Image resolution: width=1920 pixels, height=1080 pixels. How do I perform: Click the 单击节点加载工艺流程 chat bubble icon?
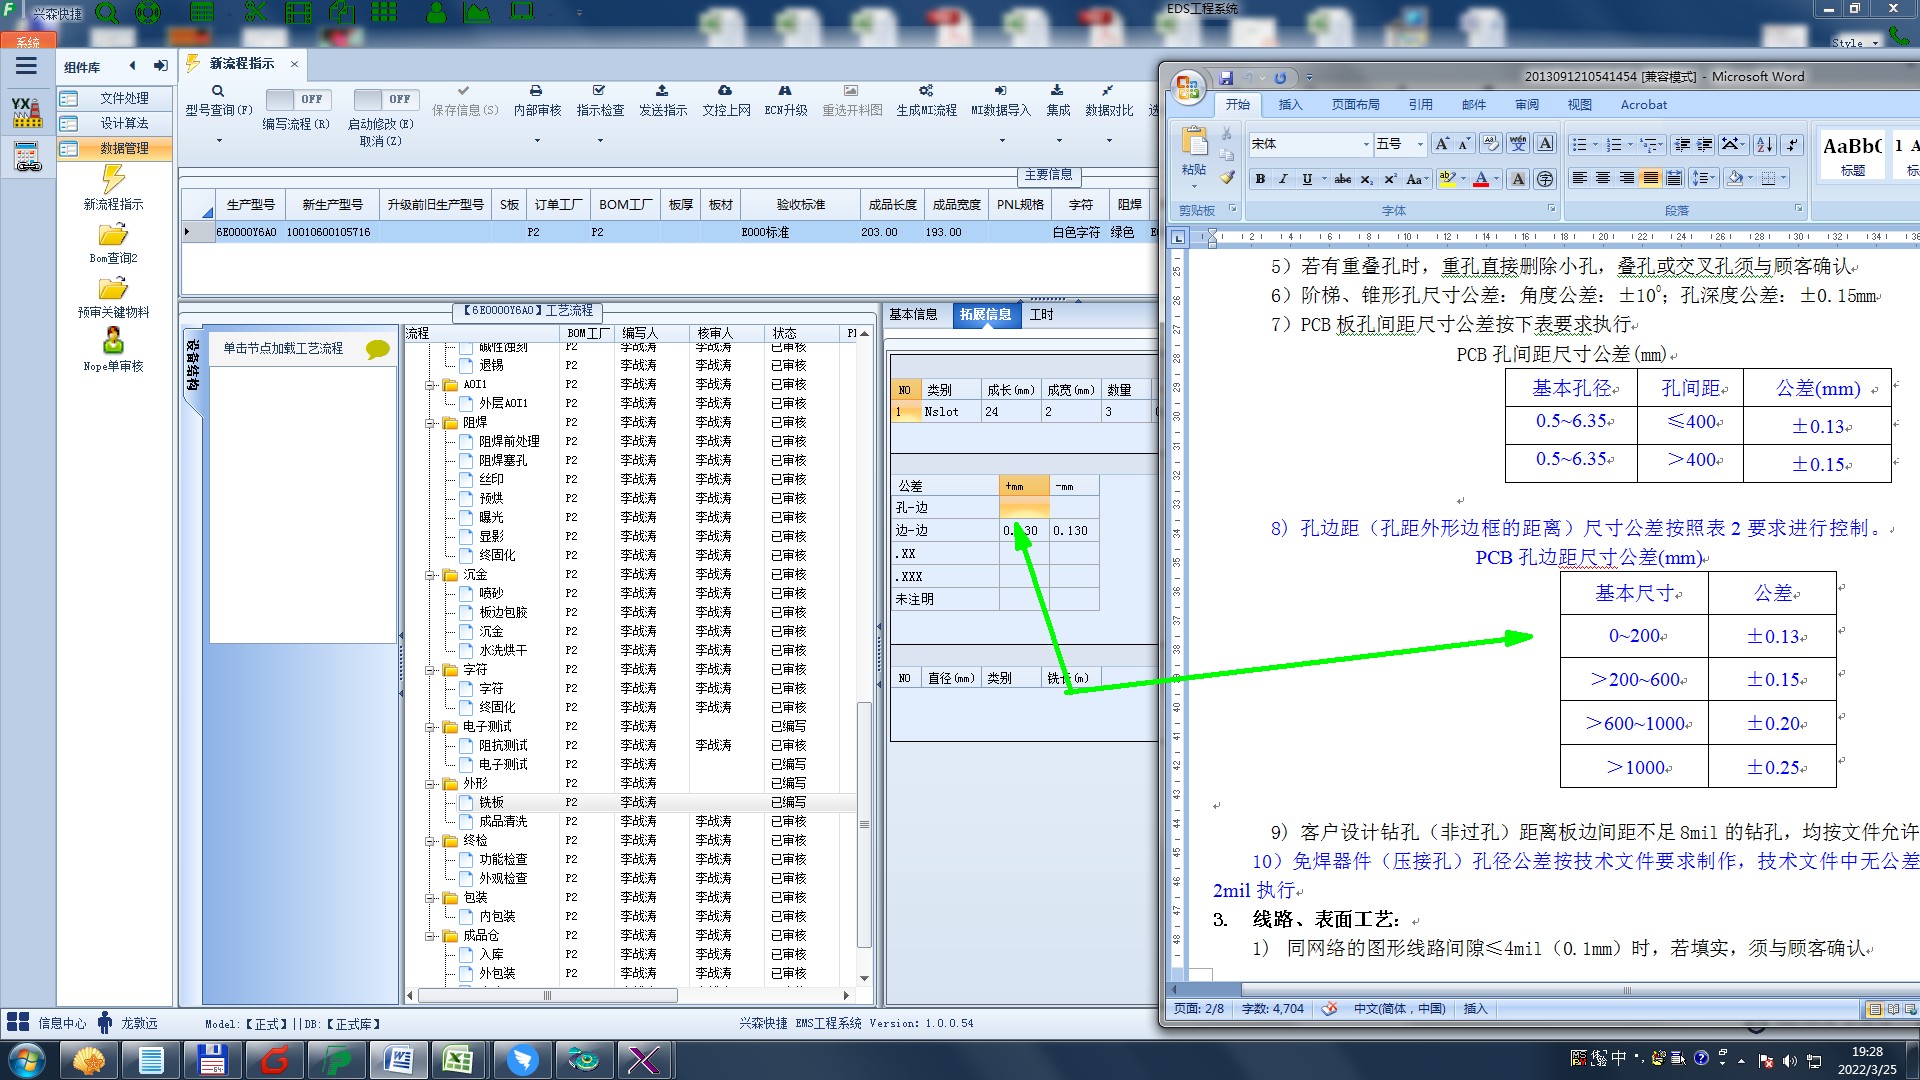point(378,349)
